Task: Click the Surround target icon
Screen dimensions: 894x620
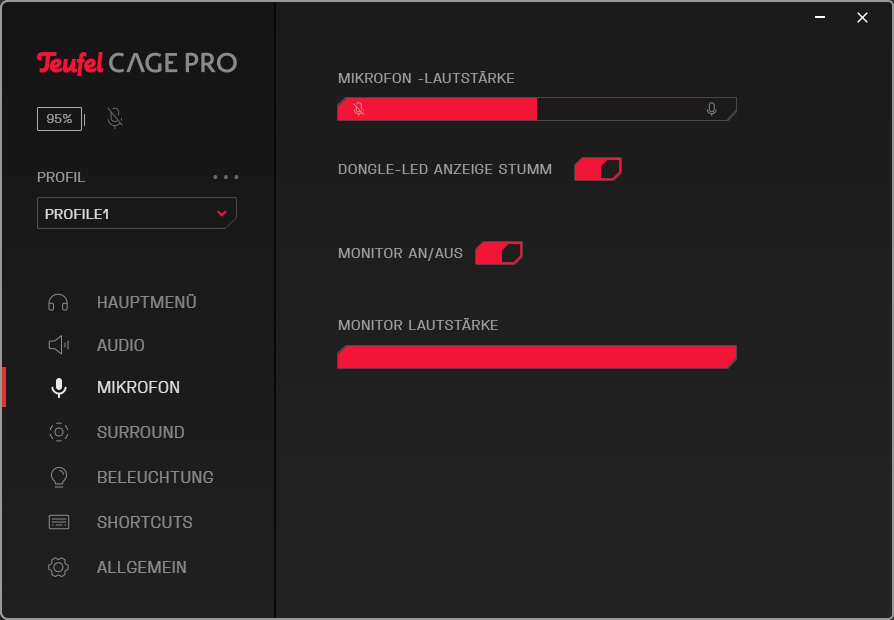Action: (59, 432)
